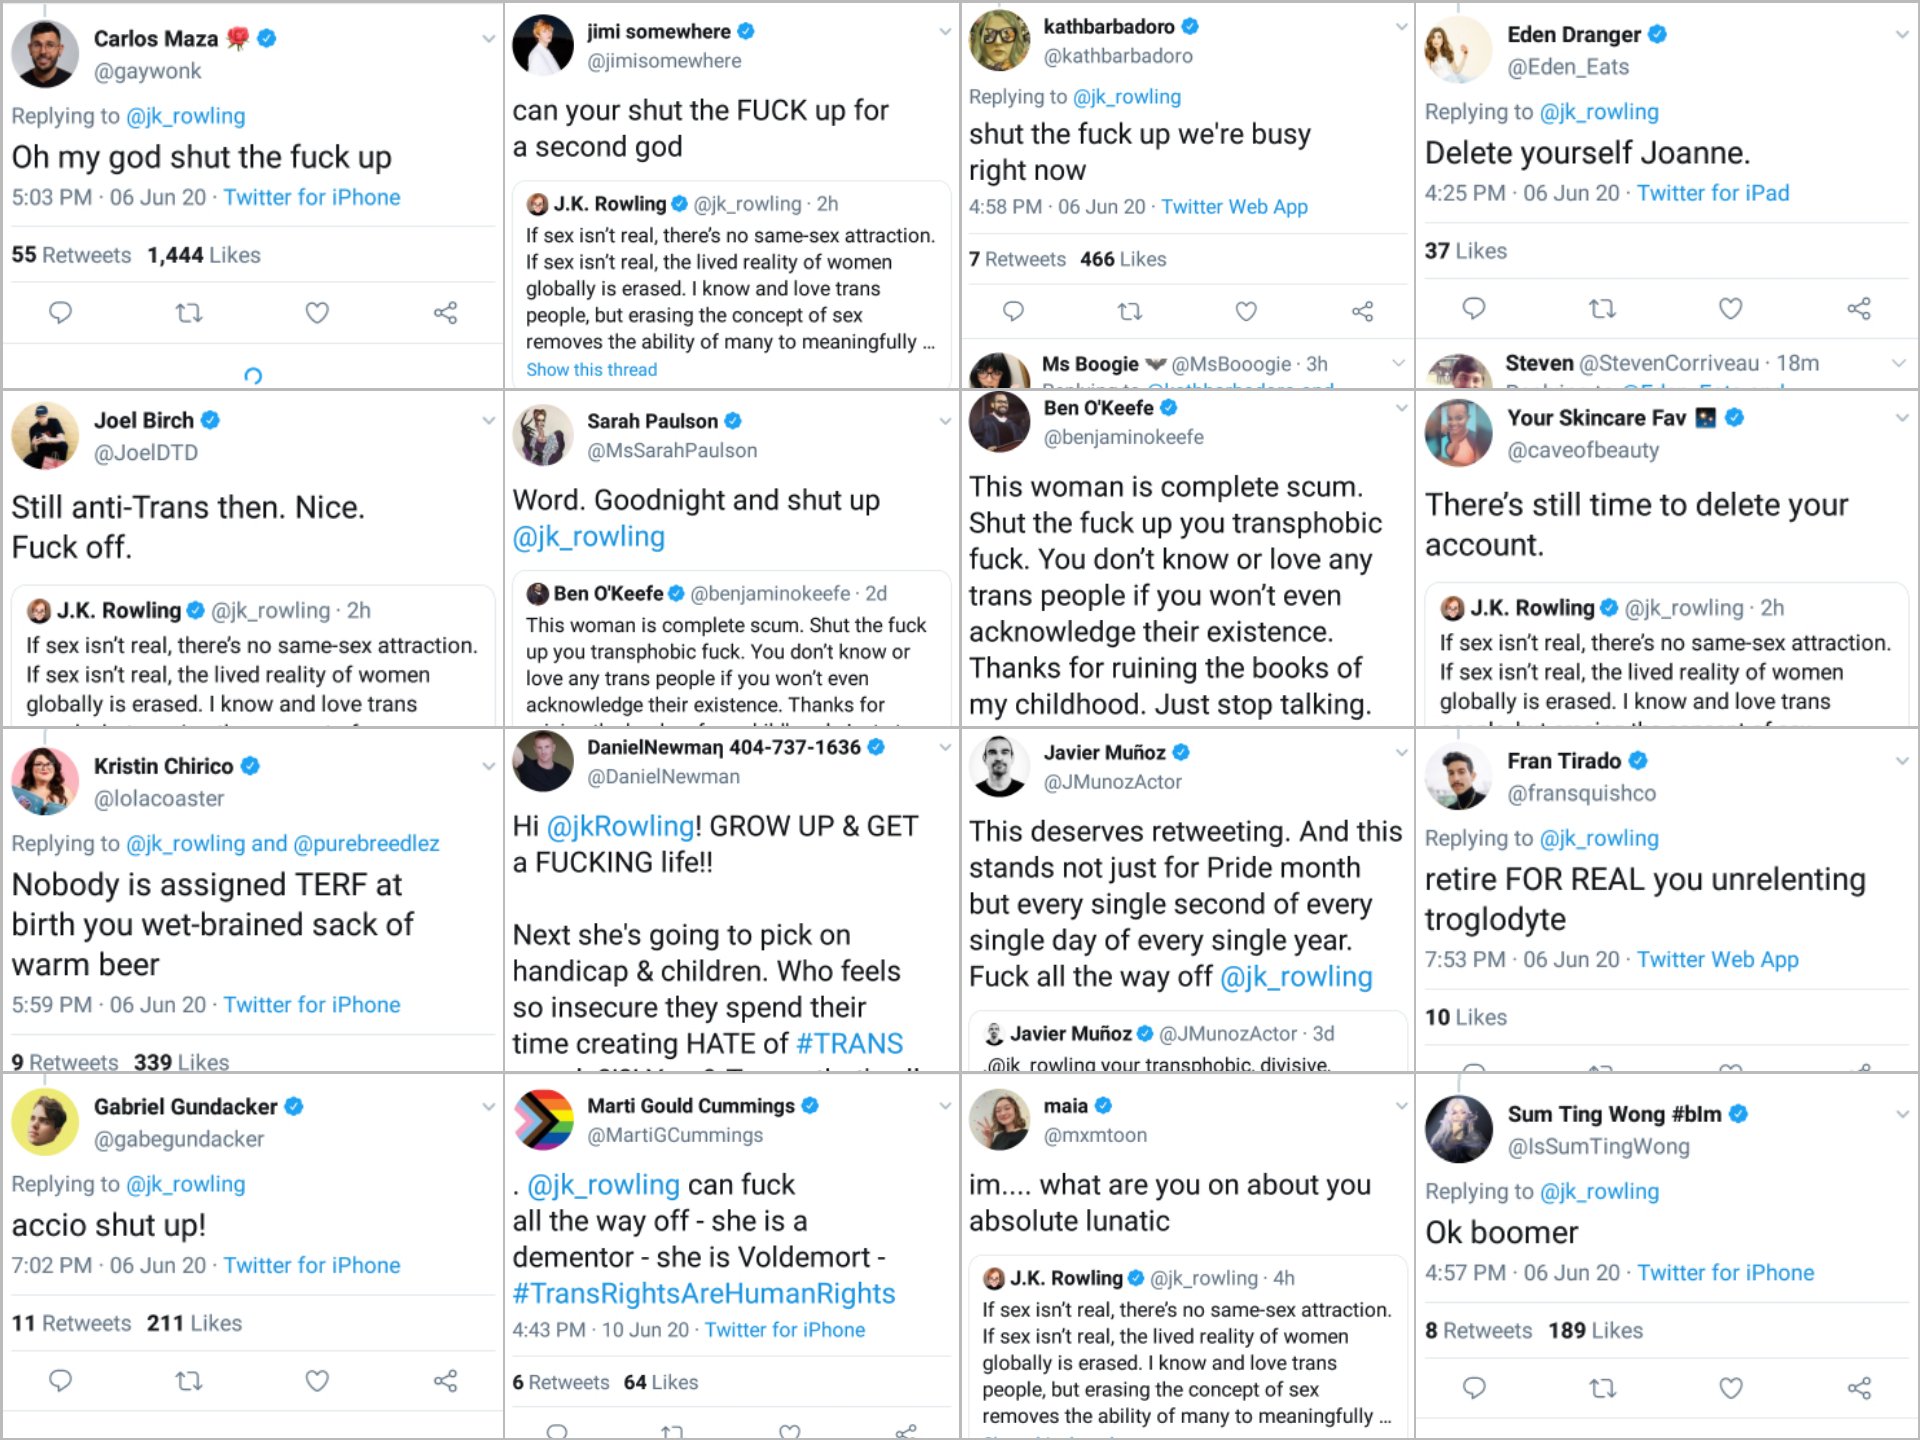Open the dropdown arrow on Fran Tirado's tweet
This screenshot has height=1440, width=1920.
1901,761
